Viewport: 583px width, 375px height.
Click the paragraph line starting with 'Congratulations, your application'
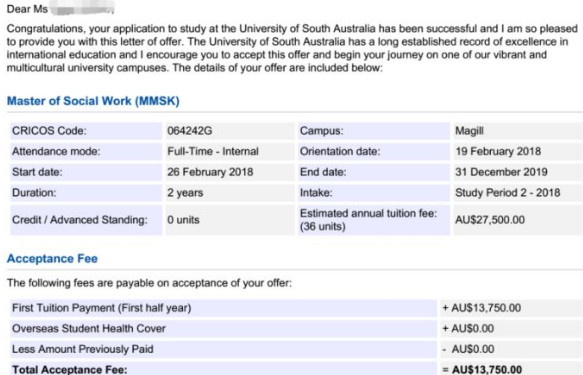pos(292,29)
